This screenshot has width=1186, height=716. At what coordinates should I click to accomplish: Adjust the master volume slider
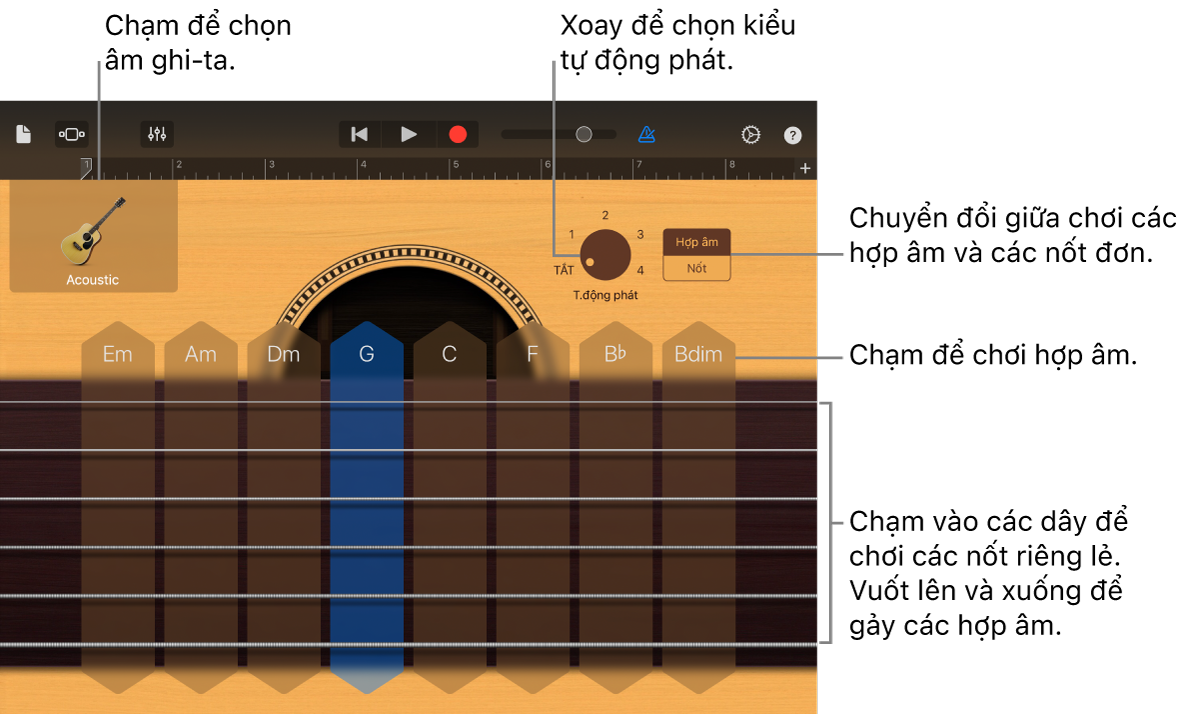pyautogui.click(x=583, y=134)
